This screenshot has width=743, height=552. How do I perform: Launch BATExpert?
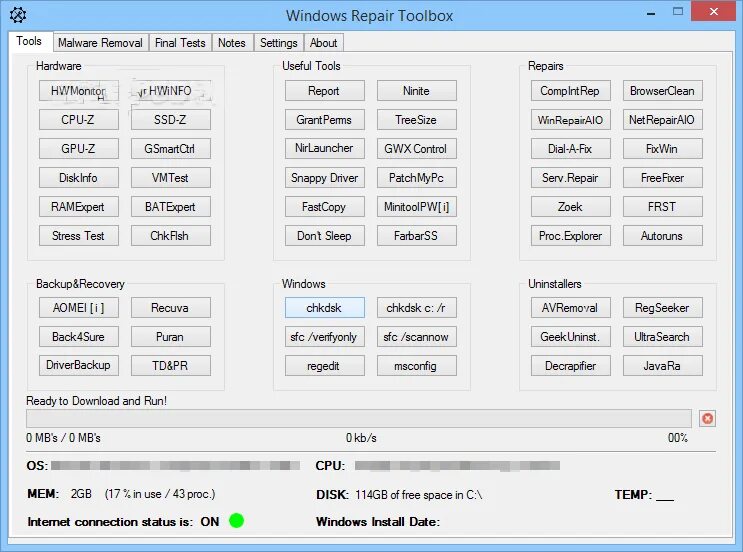[171, 207]
